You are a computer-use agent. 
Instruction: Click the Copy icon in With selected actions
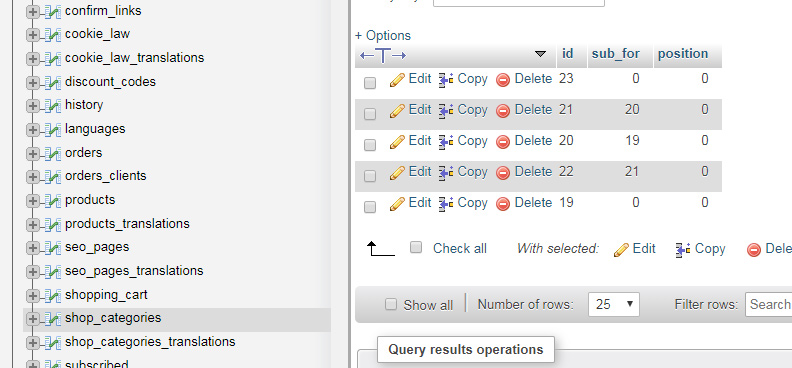[683, 249]
